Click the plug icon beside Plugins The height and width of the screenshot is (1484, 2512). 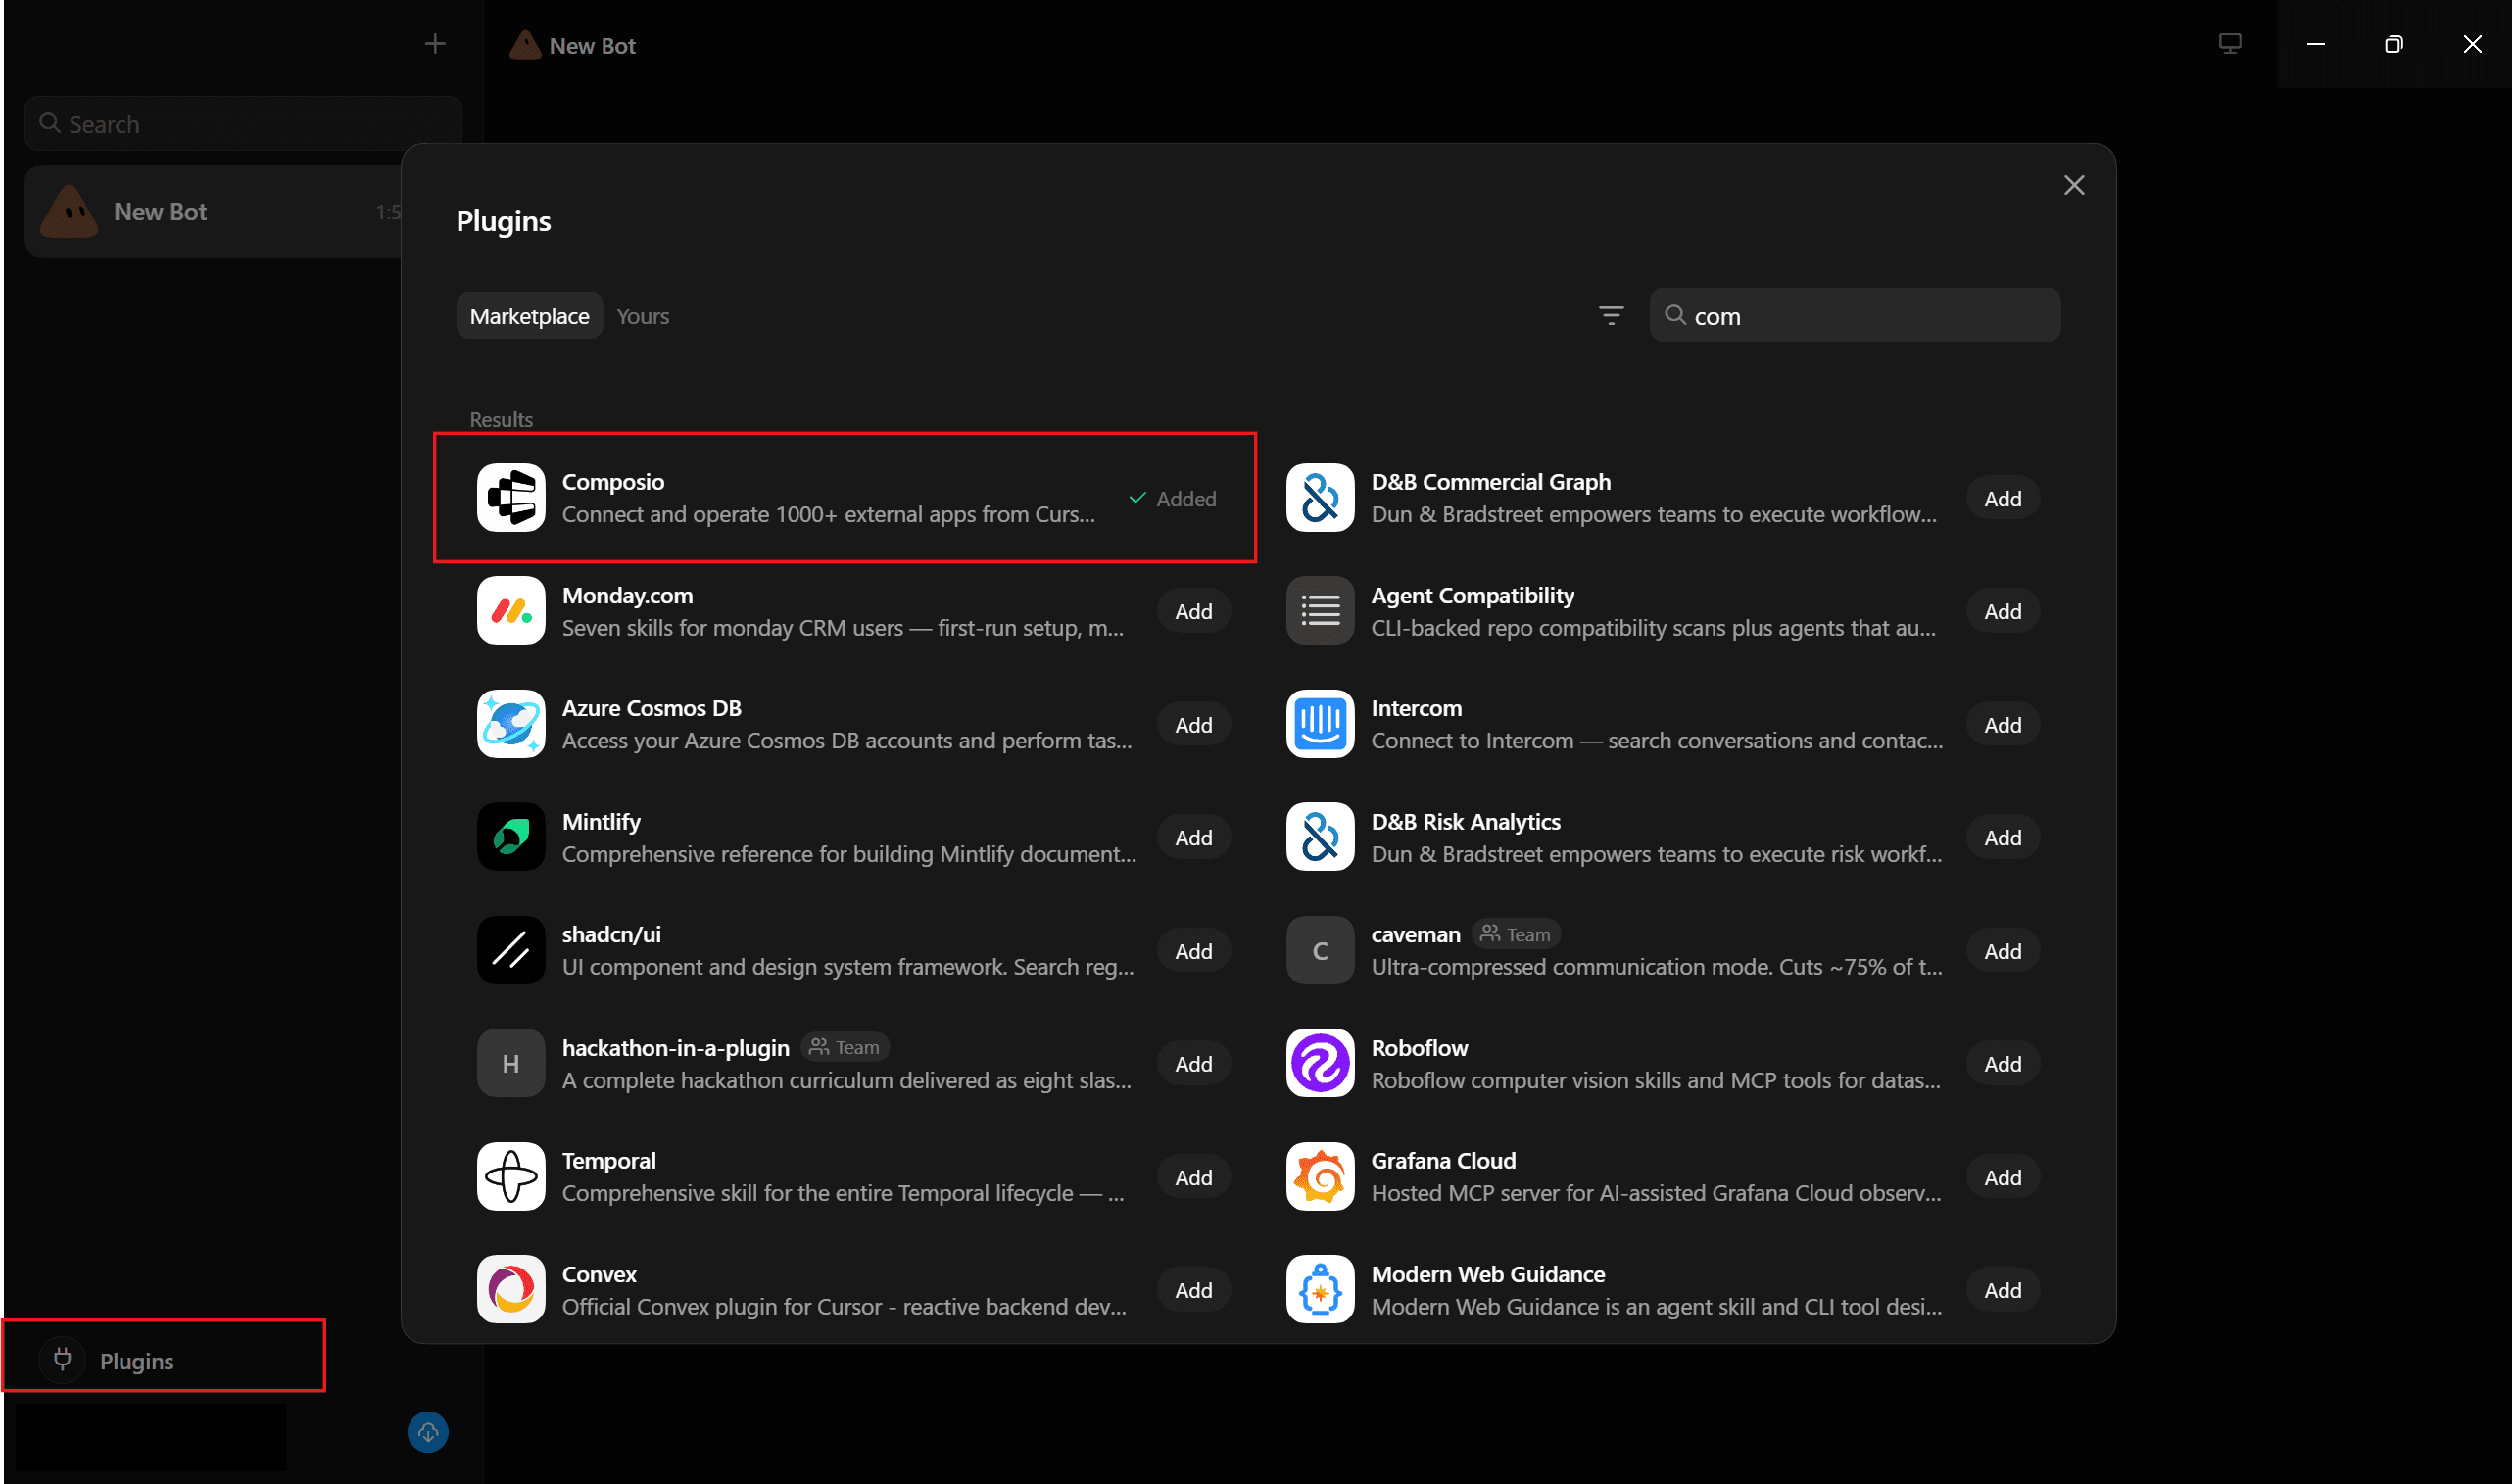point(62,1360)
